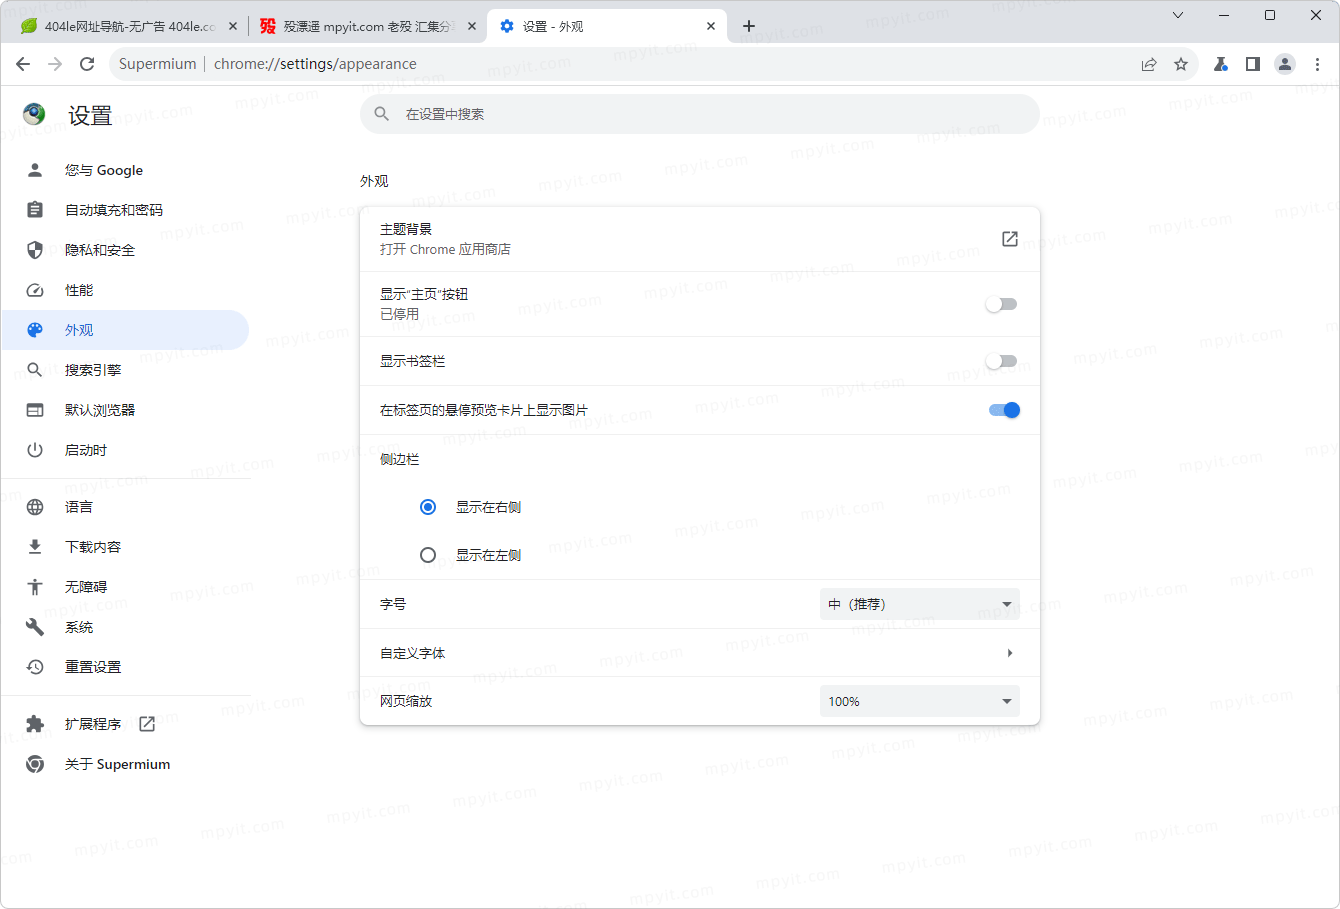The height and width of the screenshot is (909, 1340).
Task: Disable the hover preview card images toggle
Action: [1004, 410]
